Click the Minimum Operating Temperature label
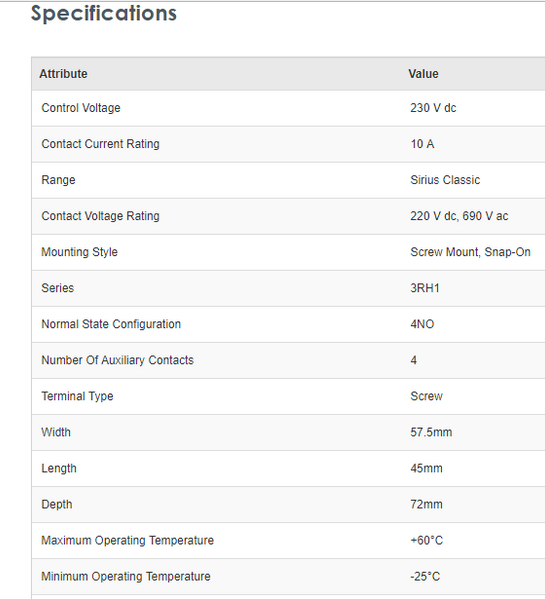Image resolution: width=545 pixels, height=600 pixels. 126,576
